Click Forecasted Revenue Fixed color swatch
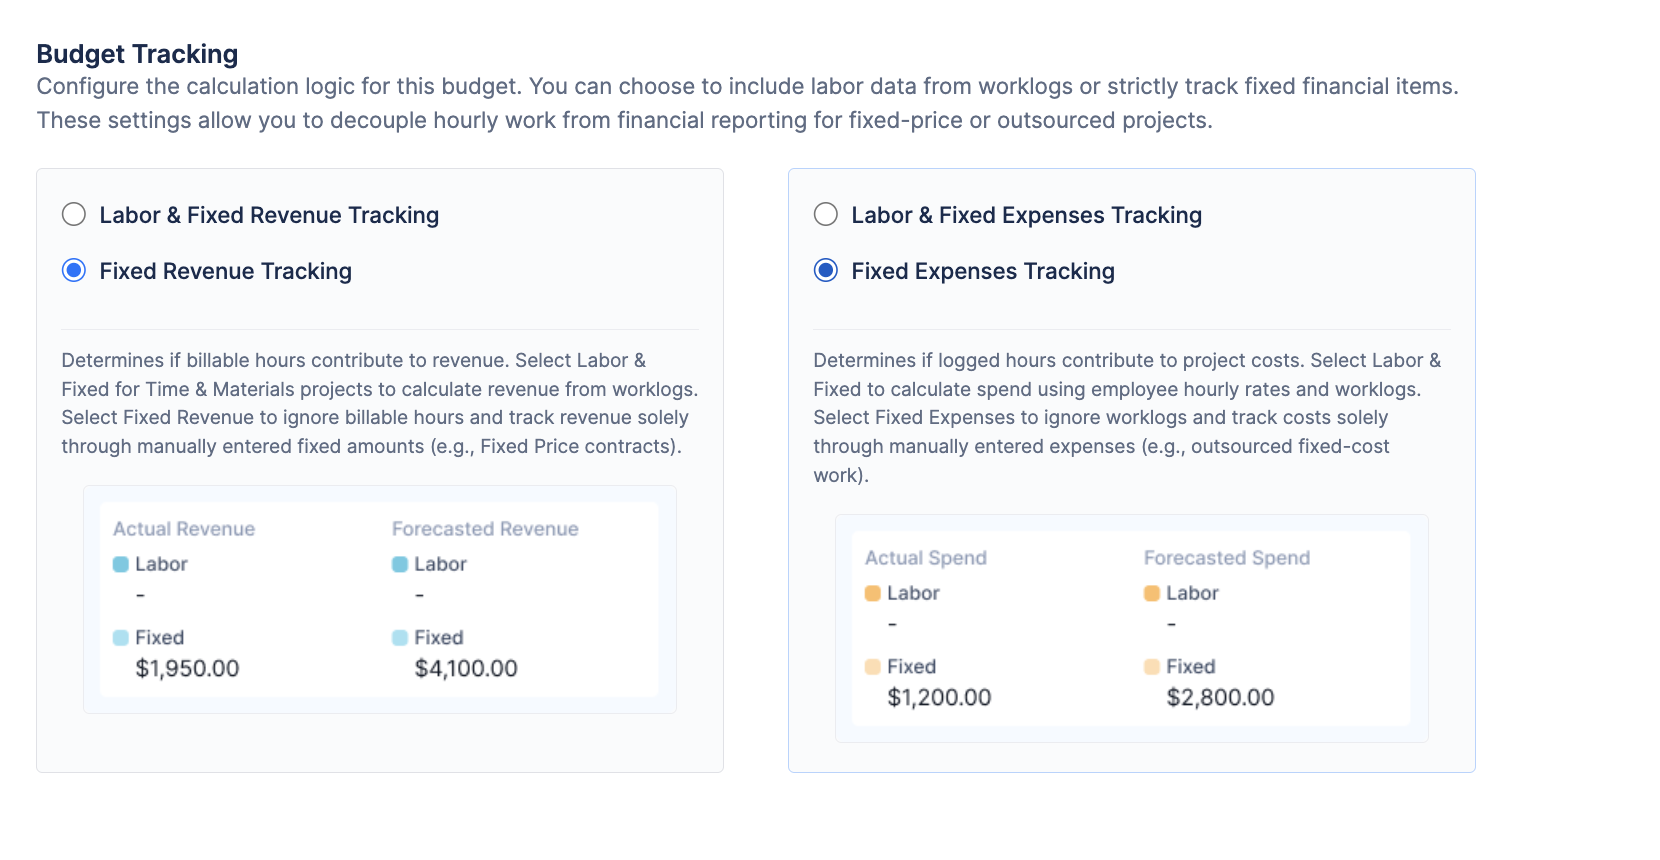1660x860 pixels. pyautogui.click(x=400, y=638)
